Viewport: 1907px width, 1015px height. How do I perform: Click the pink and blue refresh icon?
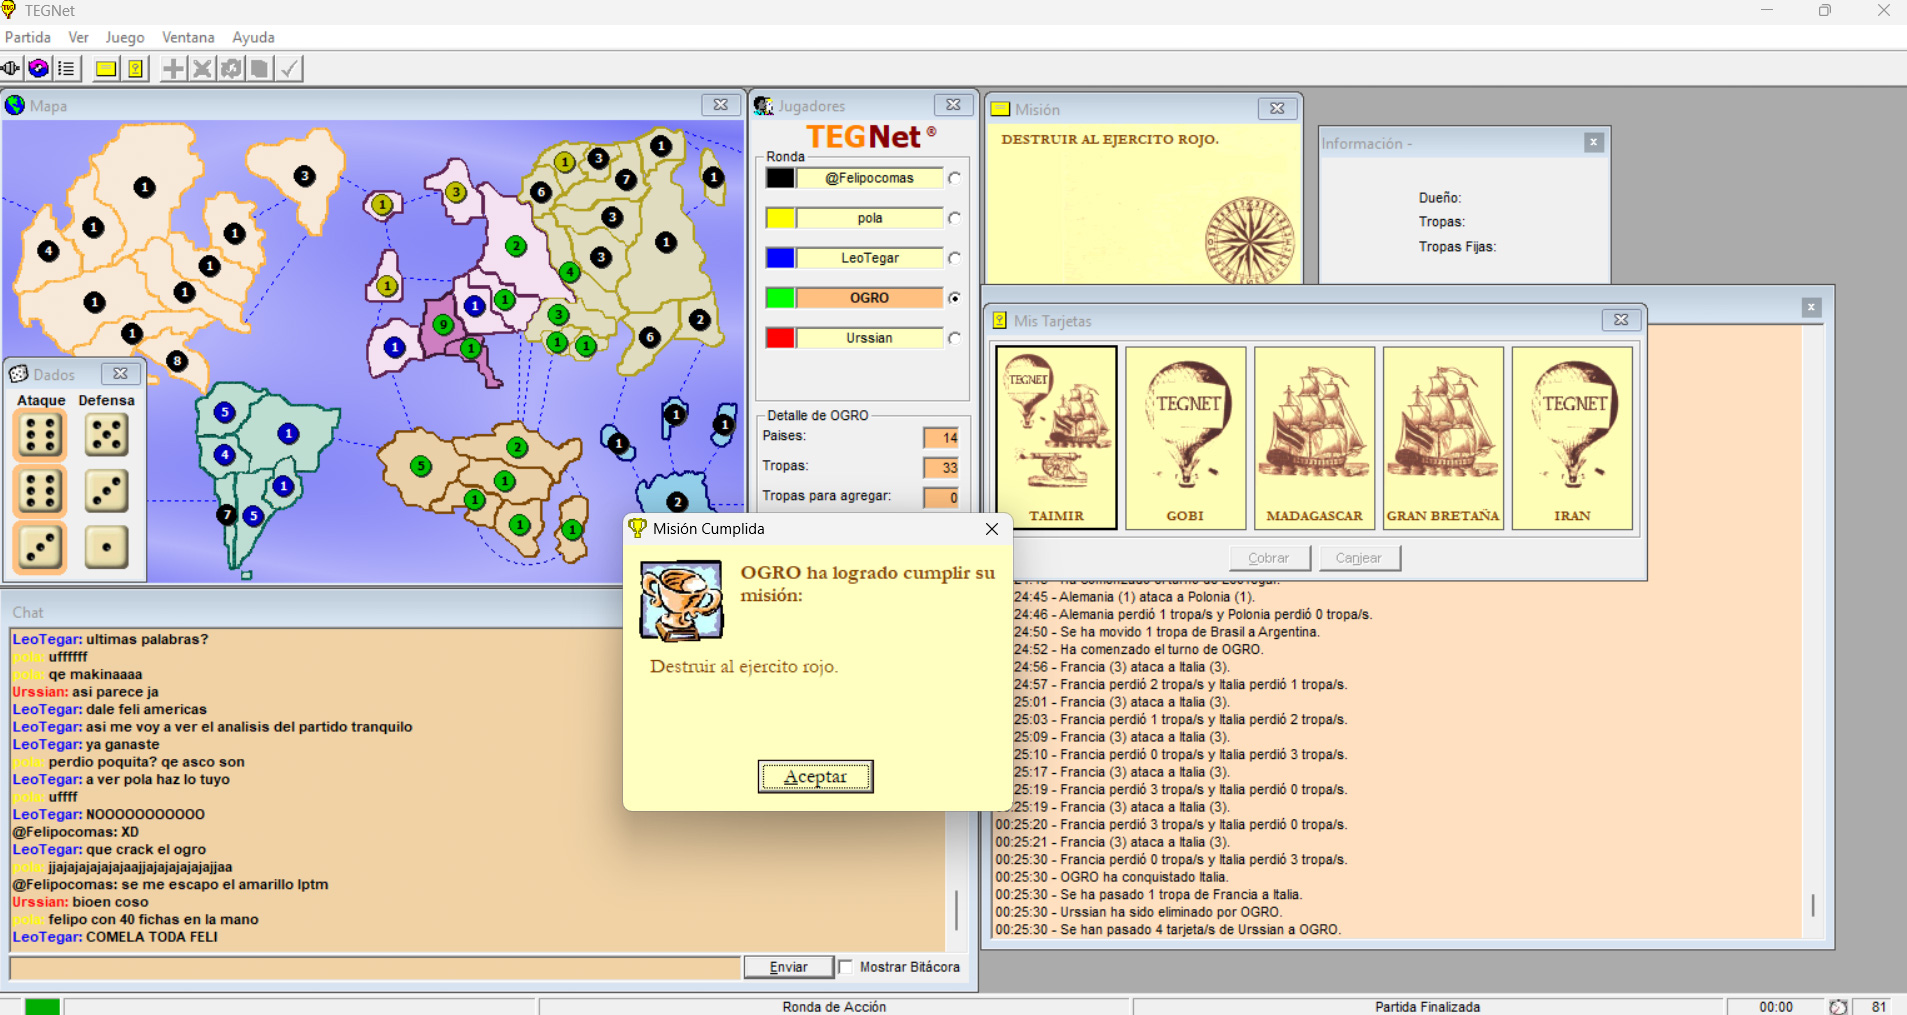tap(39, 69)
